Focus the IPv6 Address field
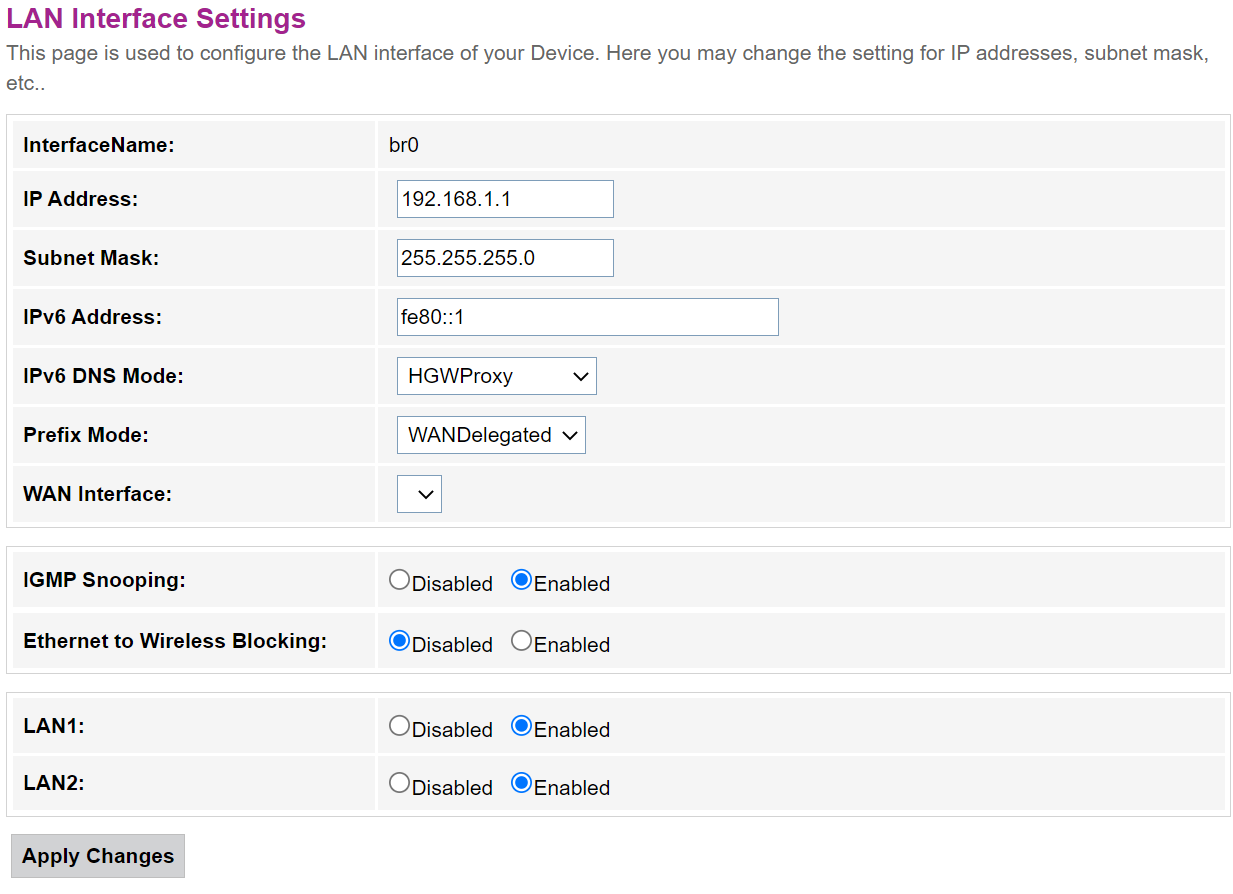This screenshot has height=894, width=1233. pyautogui.click(x=587, y=317)
